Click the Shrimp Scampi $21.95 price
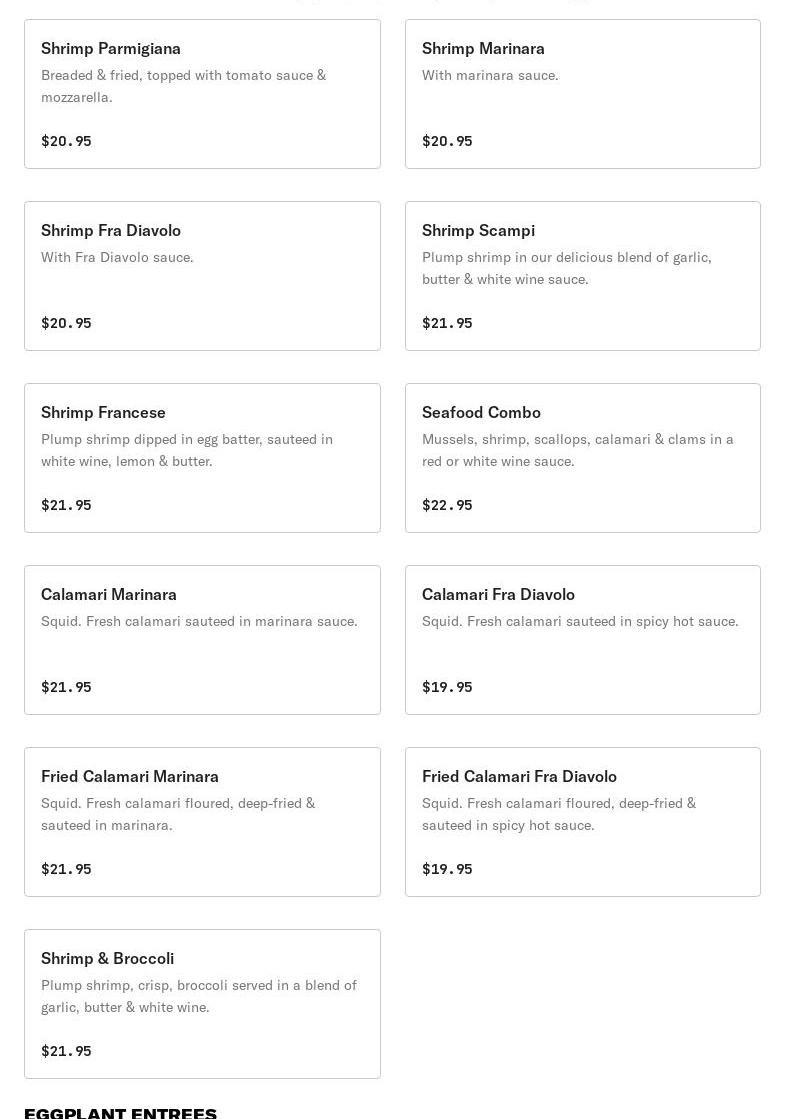 coord(447,323)
